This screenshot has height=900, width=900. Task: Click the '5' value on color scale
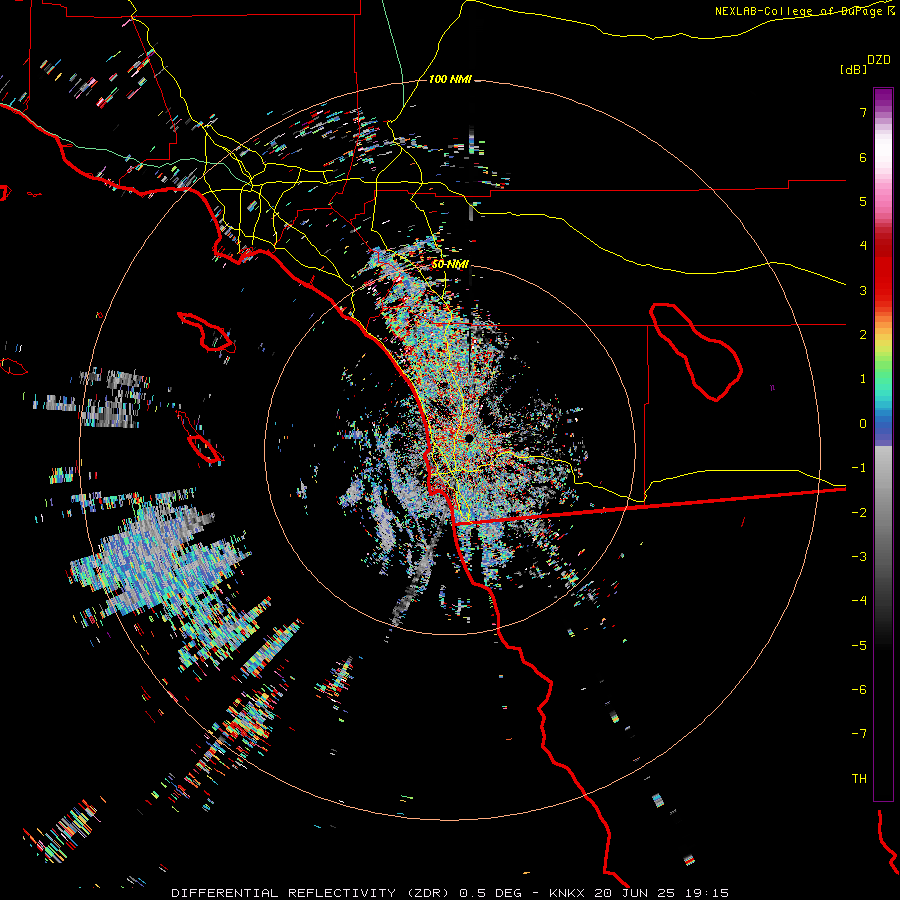click(863, 201)
